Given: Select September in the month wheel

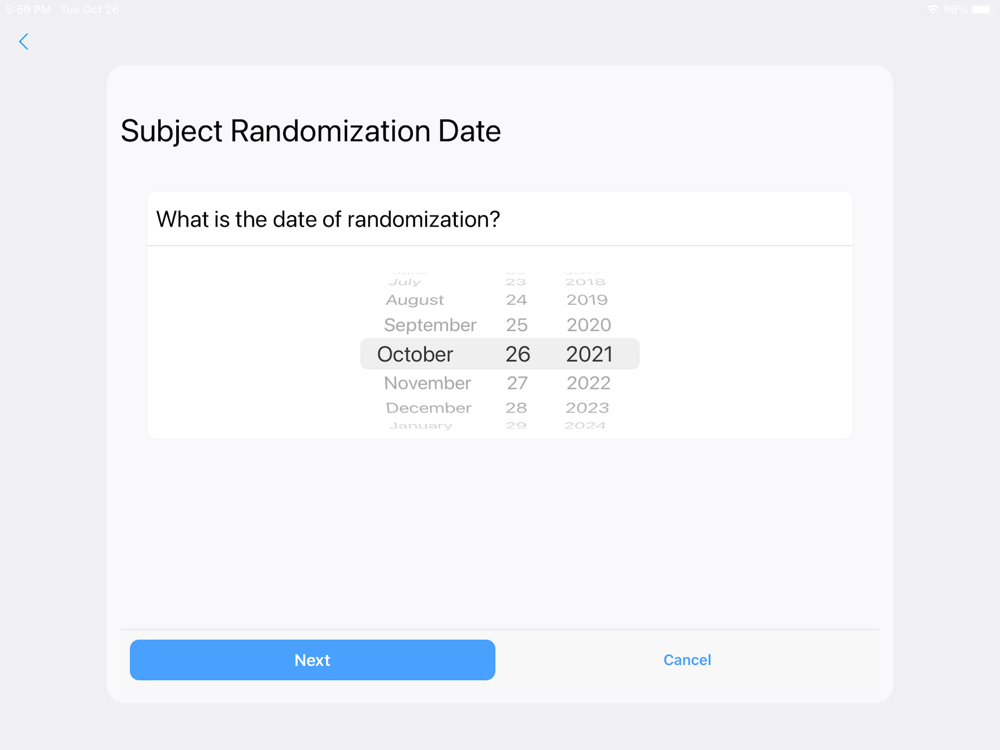Looking at the screenshot, I should pyautogui.click(x=430, y=325).
